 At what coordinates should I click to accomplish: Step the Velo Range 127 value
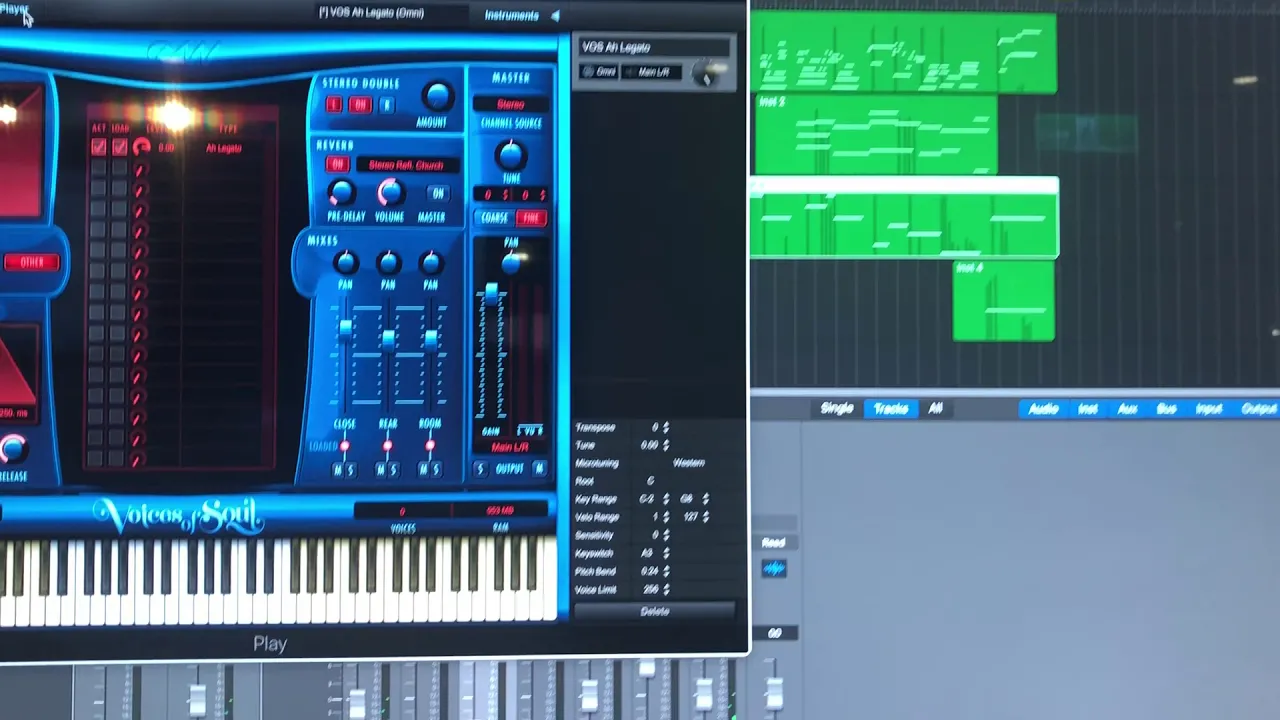(706, 517)
